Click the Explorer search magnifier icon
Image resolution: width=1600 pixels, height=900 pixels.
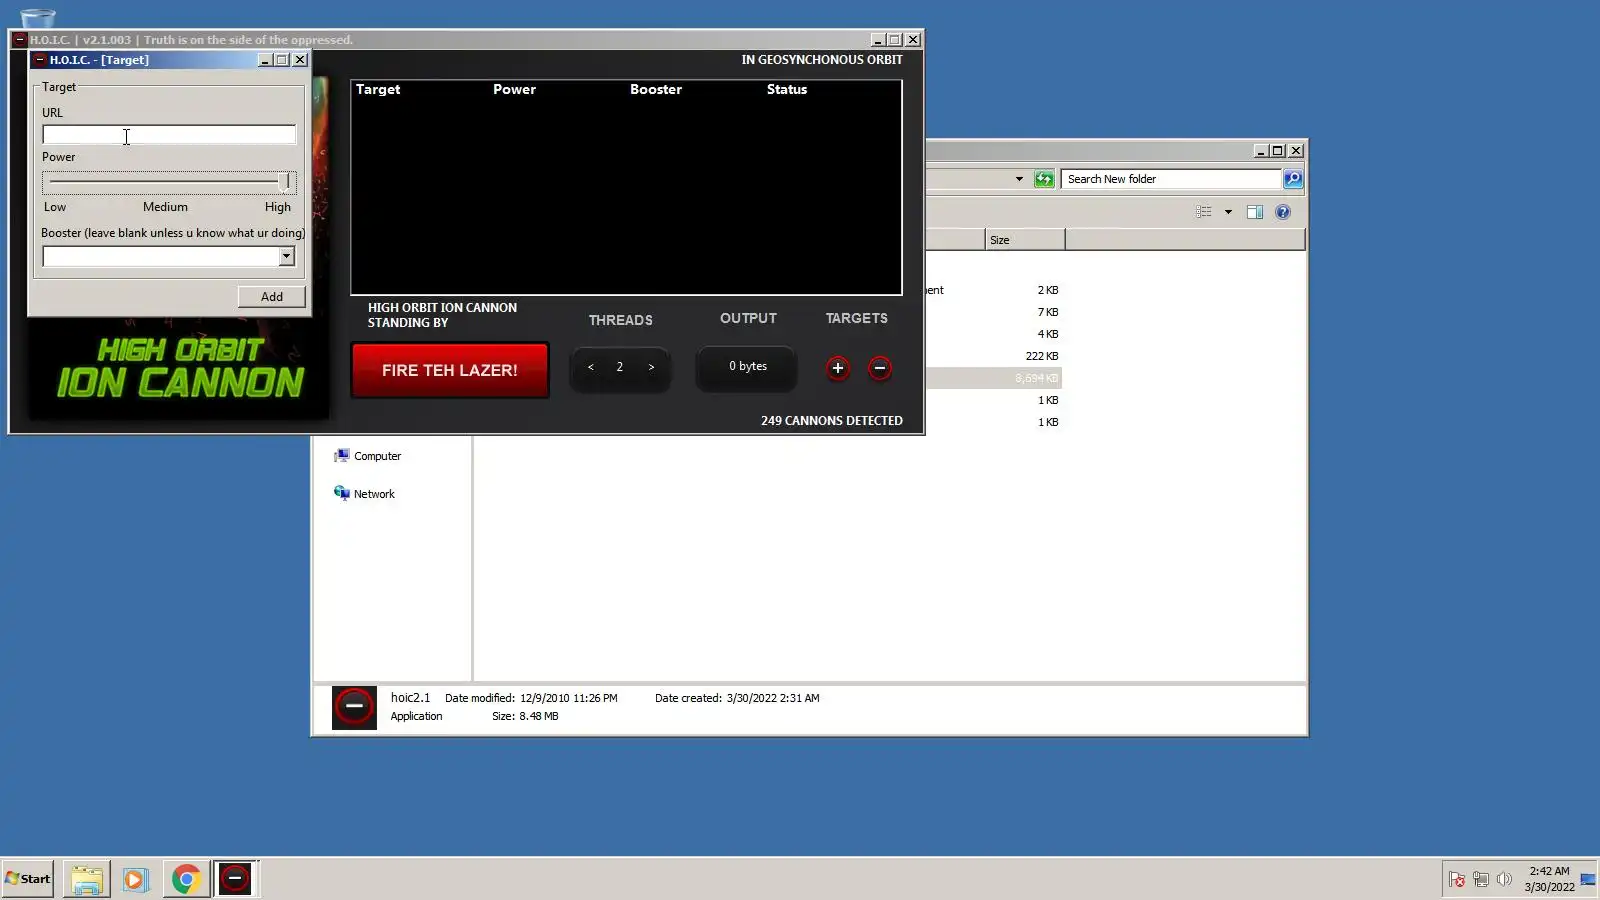1293,179
